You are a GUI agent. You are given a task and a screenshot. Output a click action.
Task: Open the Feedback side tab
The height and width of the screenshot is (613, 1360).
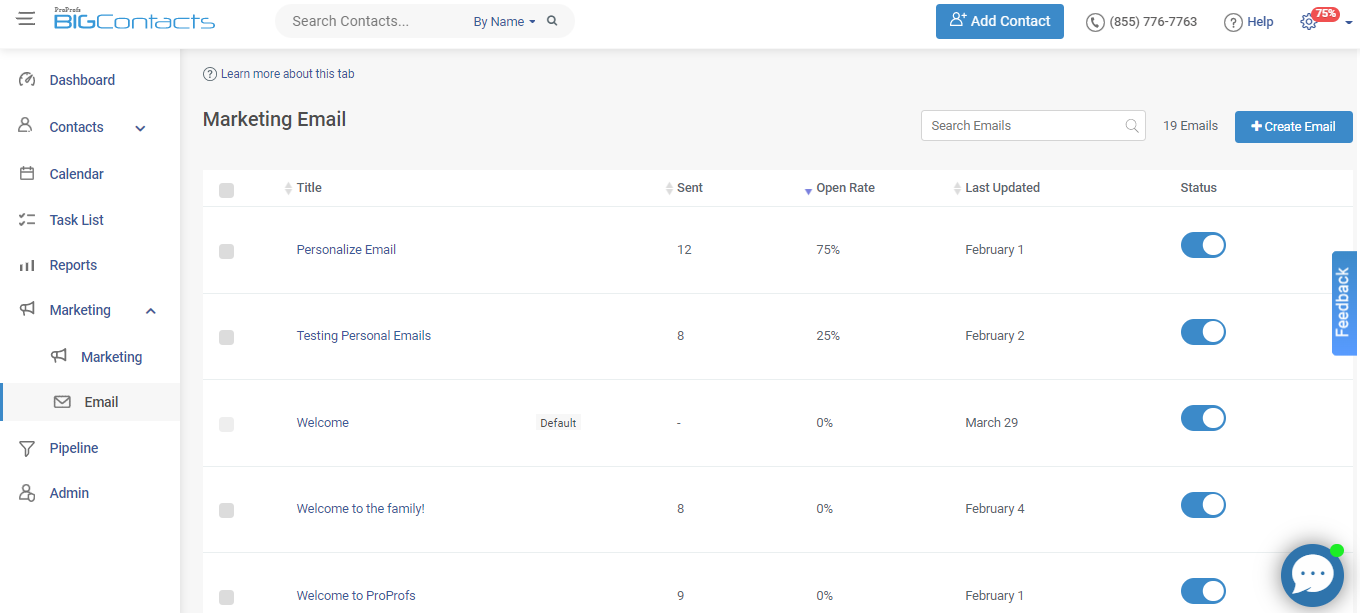tap(1344, 303)
